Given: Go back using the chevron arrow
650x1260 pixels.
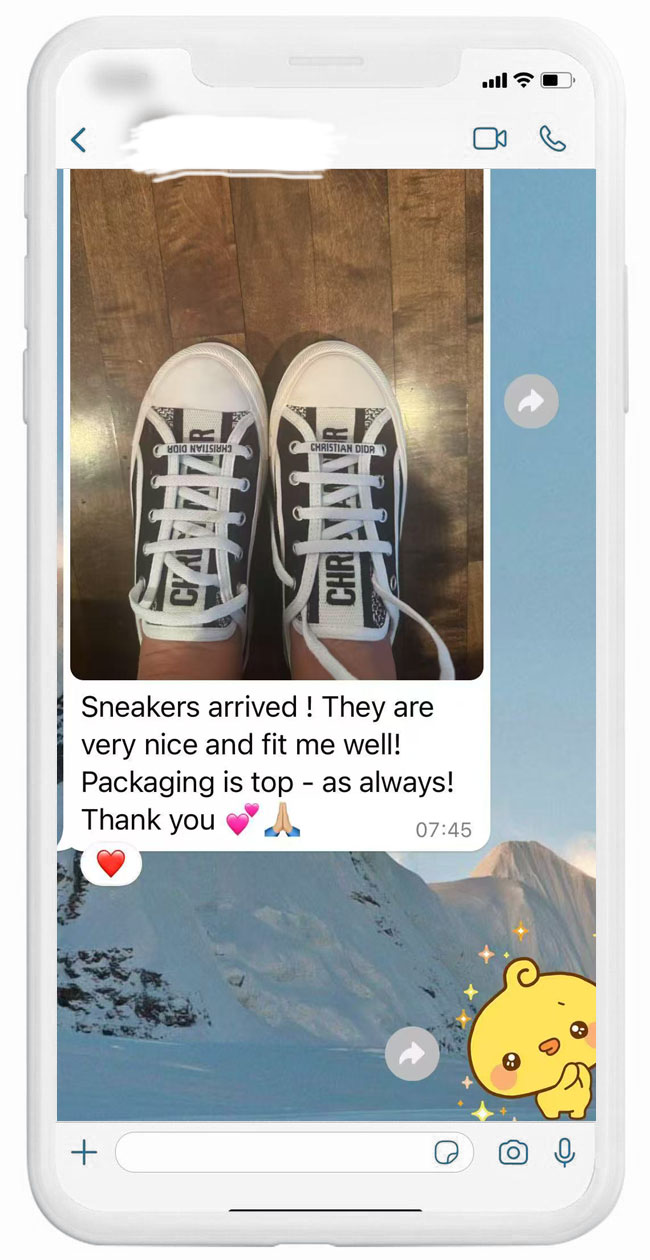Looking at the screenshot, I should click(x=79, y=140).
